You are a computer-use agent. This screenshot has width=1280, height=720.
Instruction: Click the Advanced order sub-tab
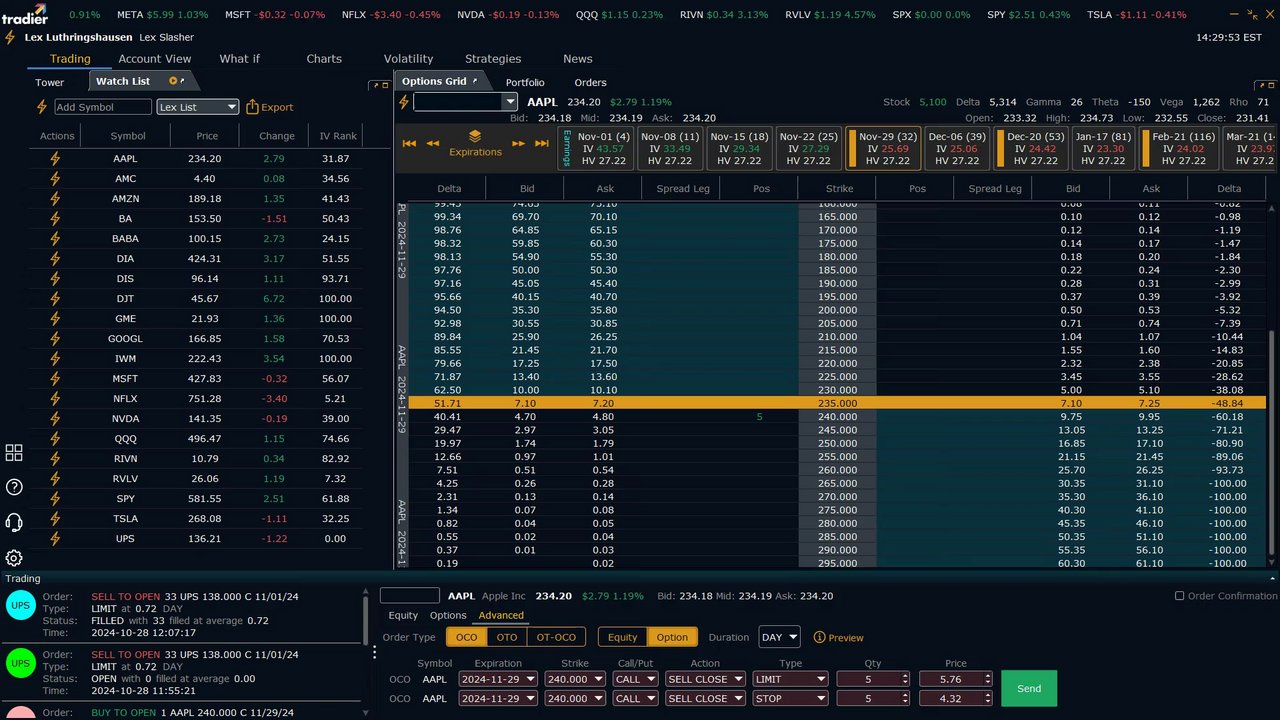point(501,616)
